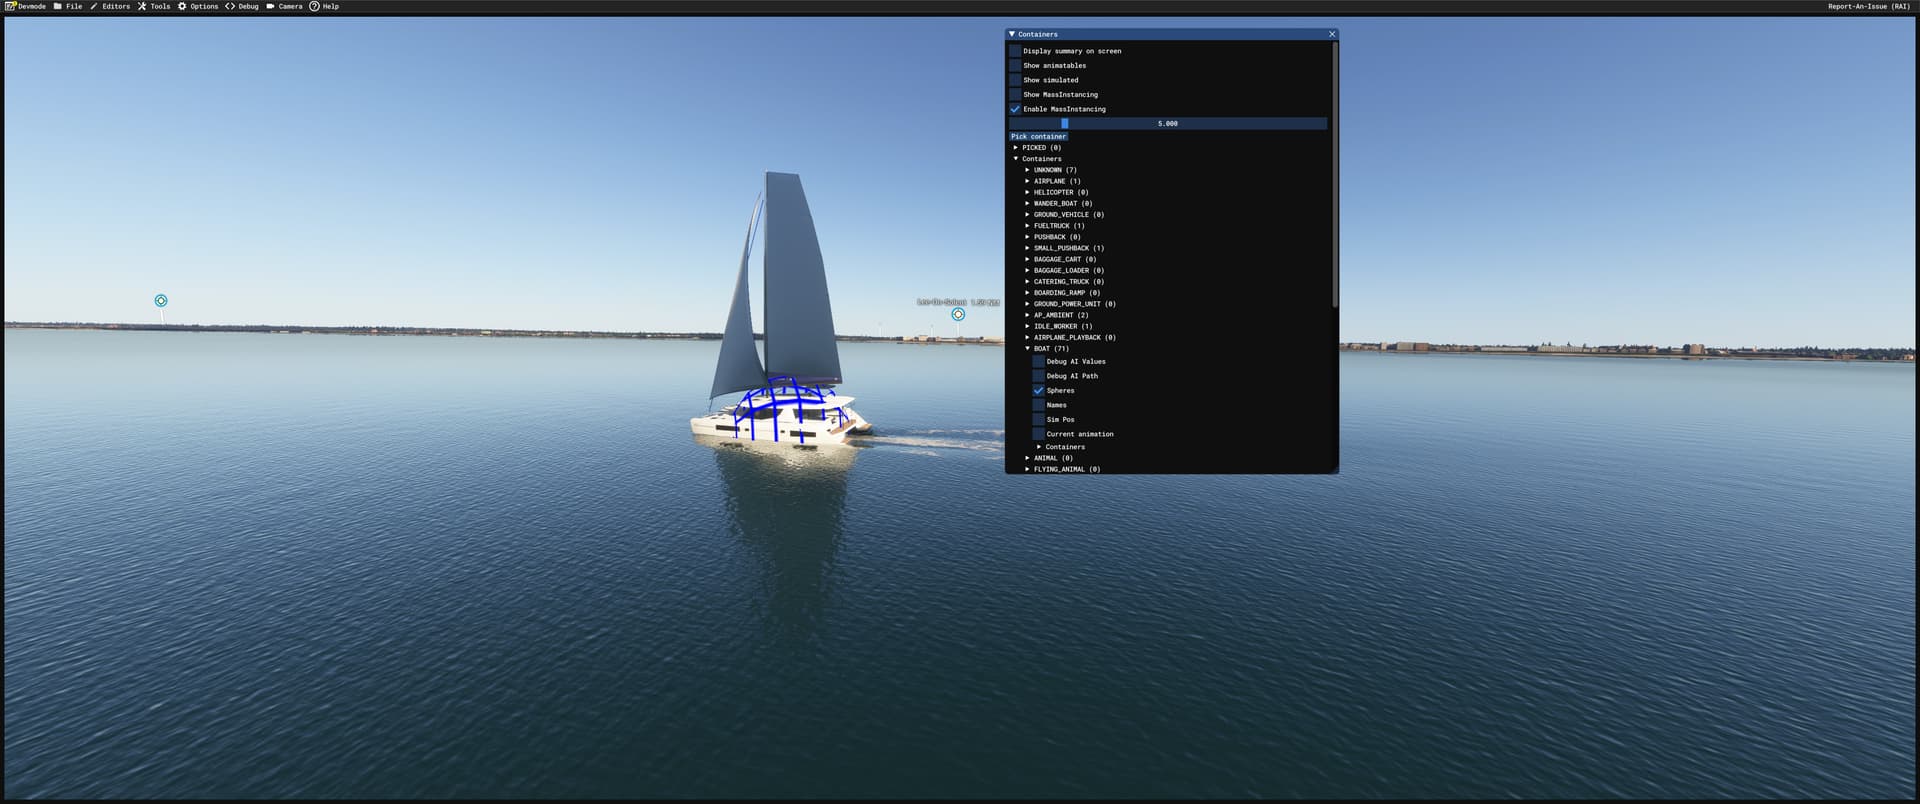This screenshot has width=1920, height=804.
Task: Enable Show simulated checkbox
Action: tap(1015, 80)
